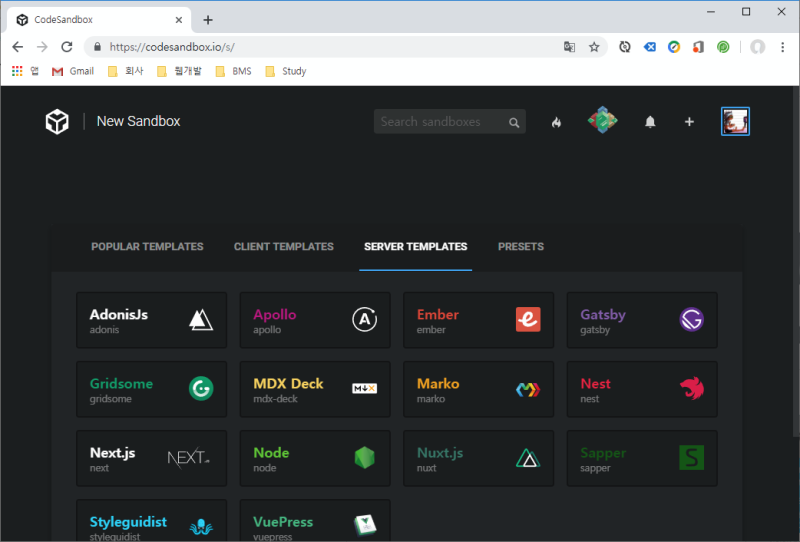
Task: Switch to Popular Templates tab
Action: (147, 247)
